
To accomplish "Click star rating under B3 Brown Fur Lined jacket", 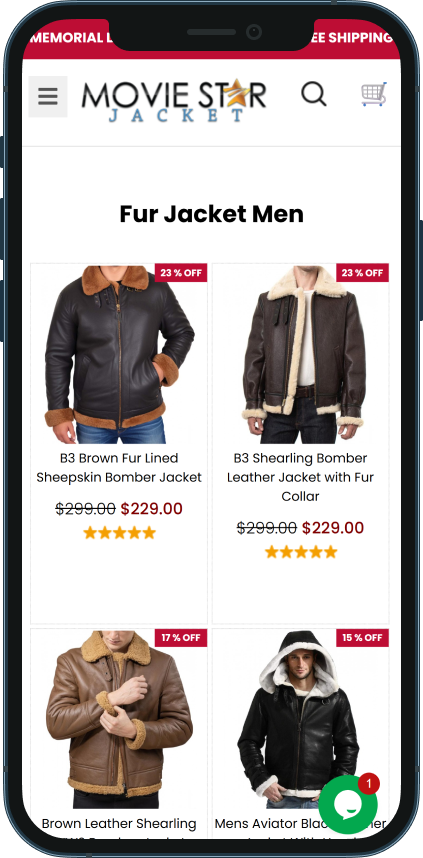I will 119,533.
